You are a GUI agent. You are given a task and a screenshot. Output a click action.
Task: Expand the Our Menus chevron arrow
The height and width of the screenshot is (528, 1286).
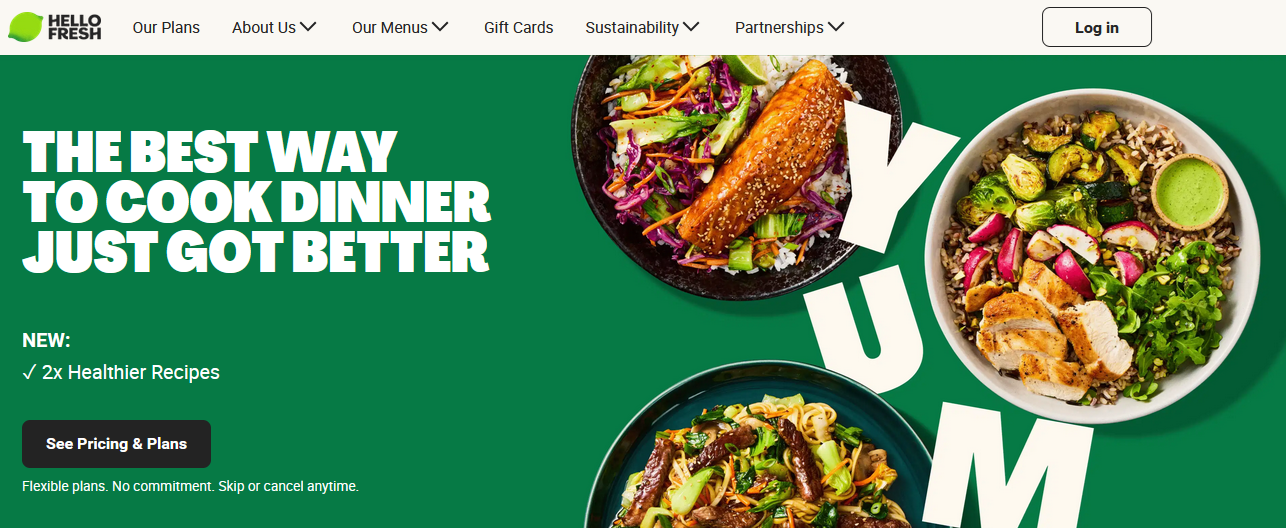coord(440,27)
